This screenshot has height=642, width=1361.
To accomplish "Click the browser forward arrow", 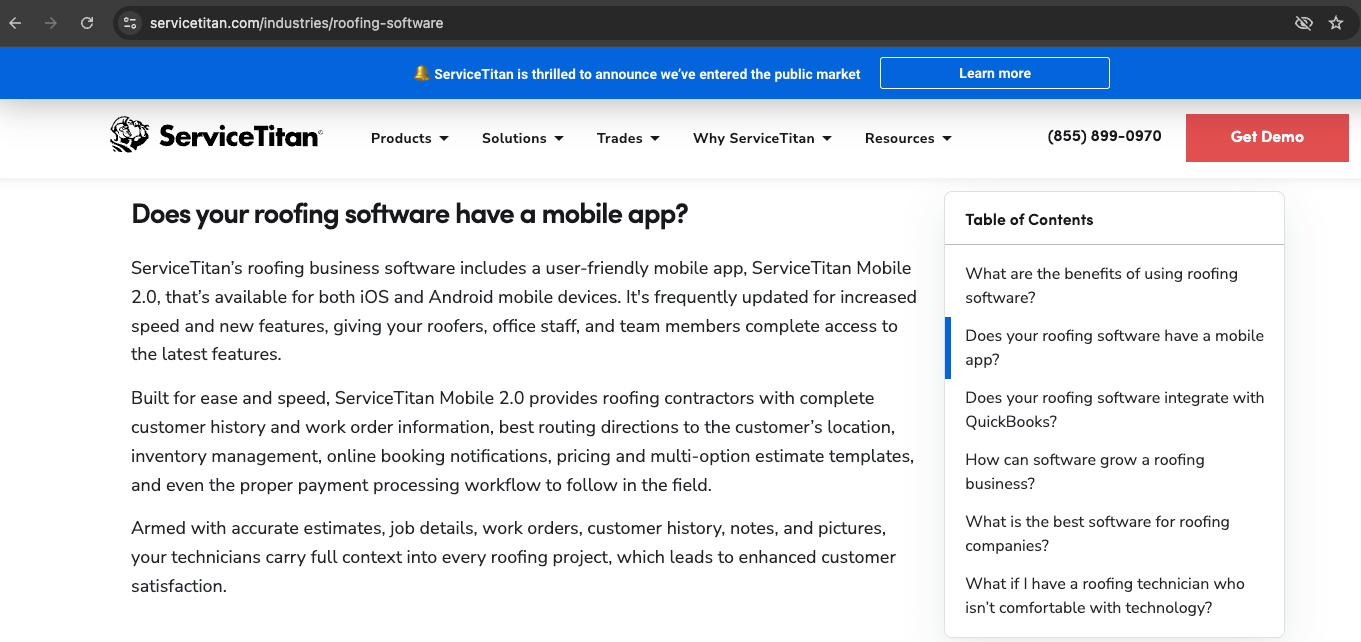I will (x=51, y=22).
